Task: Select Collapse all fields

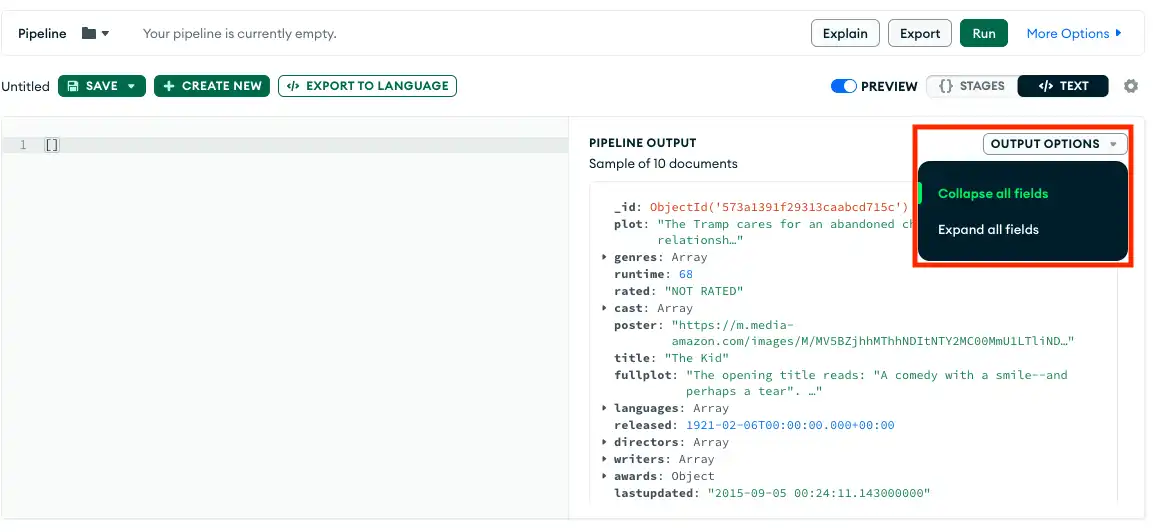Action: pyautogui.click(x=993, y=194)
